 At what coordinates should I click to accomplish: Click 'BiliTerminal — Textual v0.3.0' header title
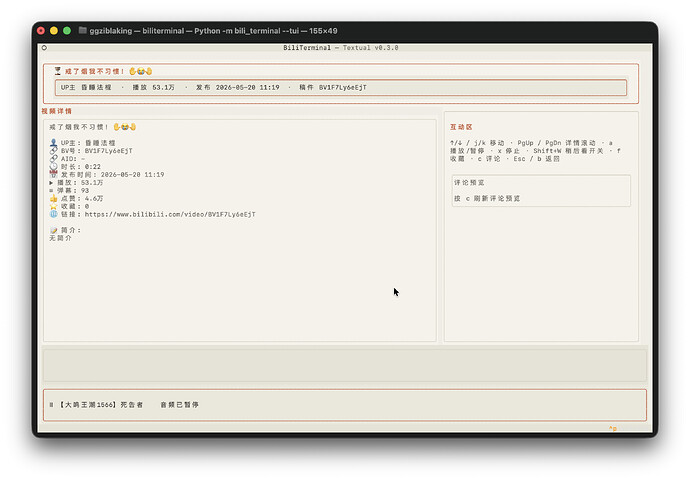coord(341,48)
